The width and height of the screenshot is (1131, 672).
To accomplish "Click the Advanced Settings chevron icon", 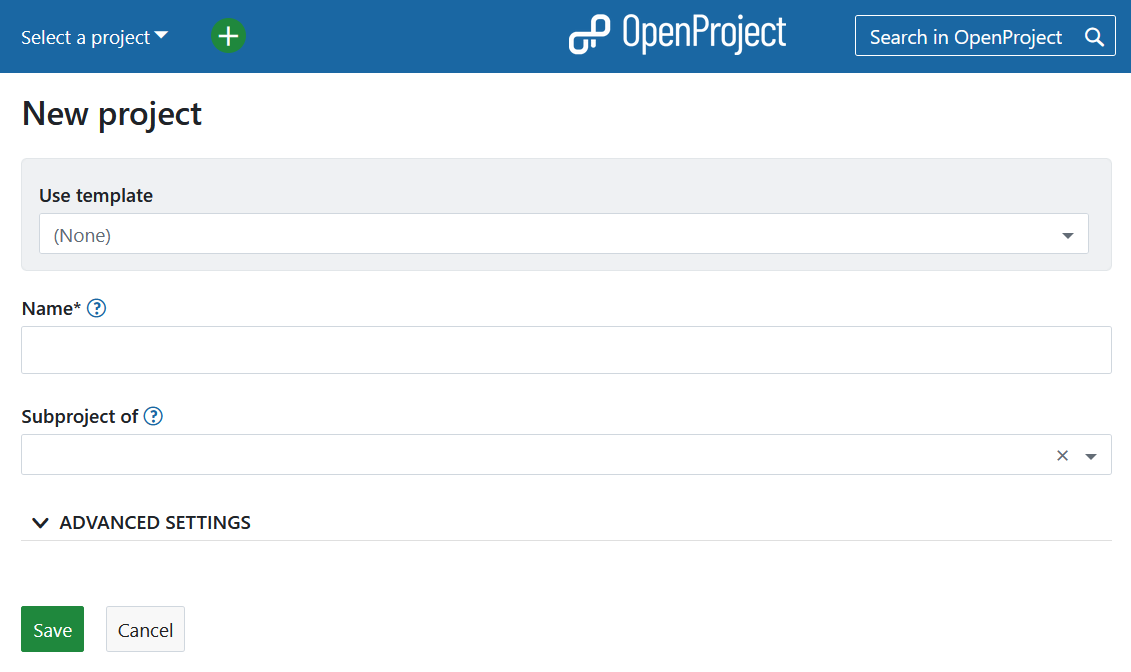I will pyautogui.click(x=40, y=523).
